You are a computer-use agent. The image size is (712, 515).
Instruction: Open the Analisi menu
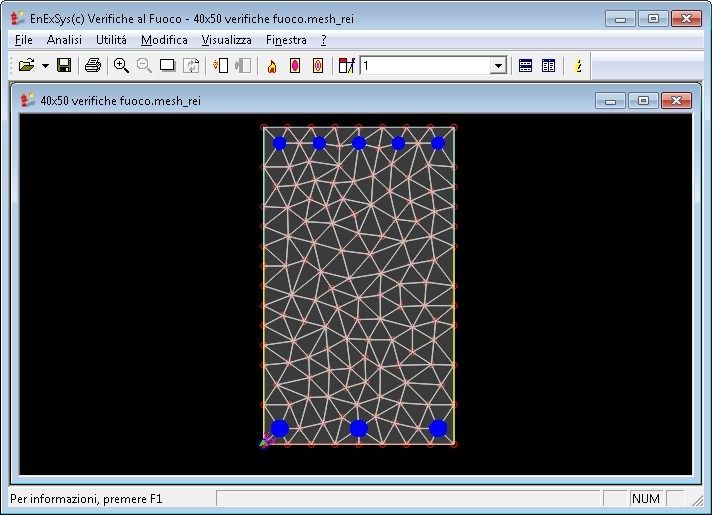64,40
